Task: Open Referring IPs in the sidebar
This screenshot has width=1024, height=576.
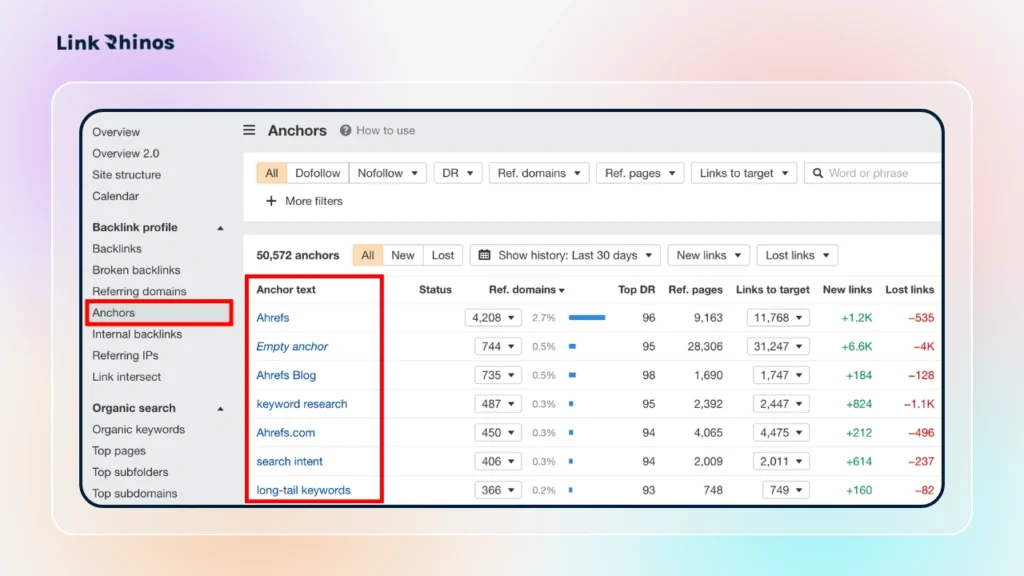Action: (x=125, y=356)
